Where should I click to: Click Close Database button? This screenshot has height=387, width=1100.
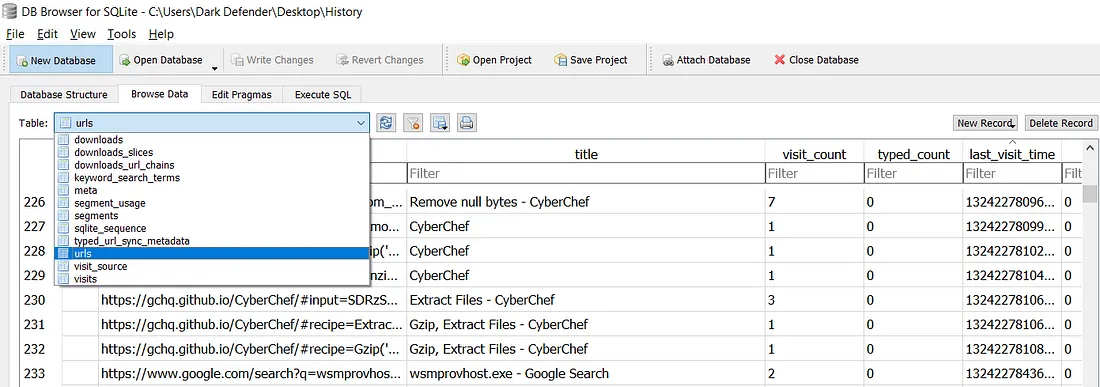pyautogui.click(x=816, y=60)
